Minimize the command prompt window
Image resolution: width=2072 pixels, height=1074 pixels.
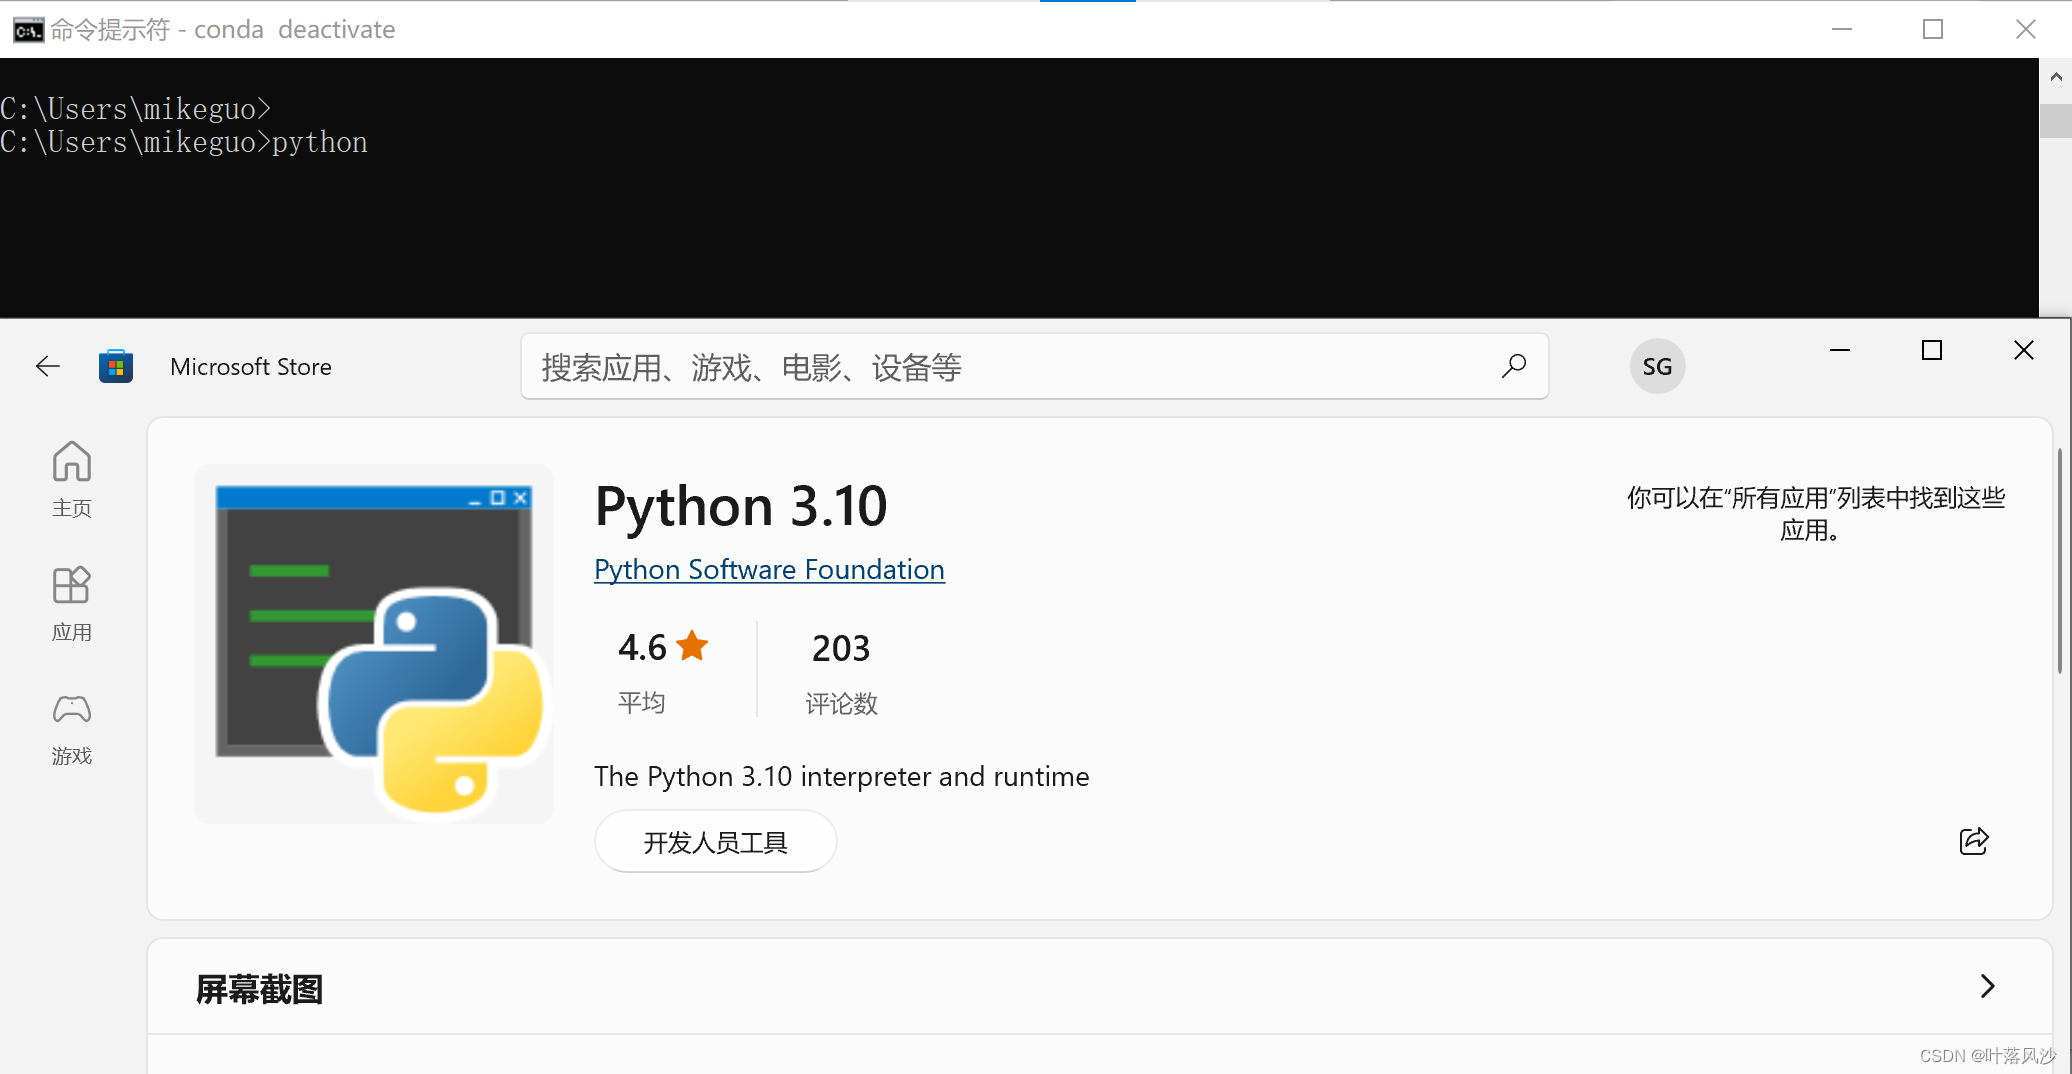coord(1842,29)
